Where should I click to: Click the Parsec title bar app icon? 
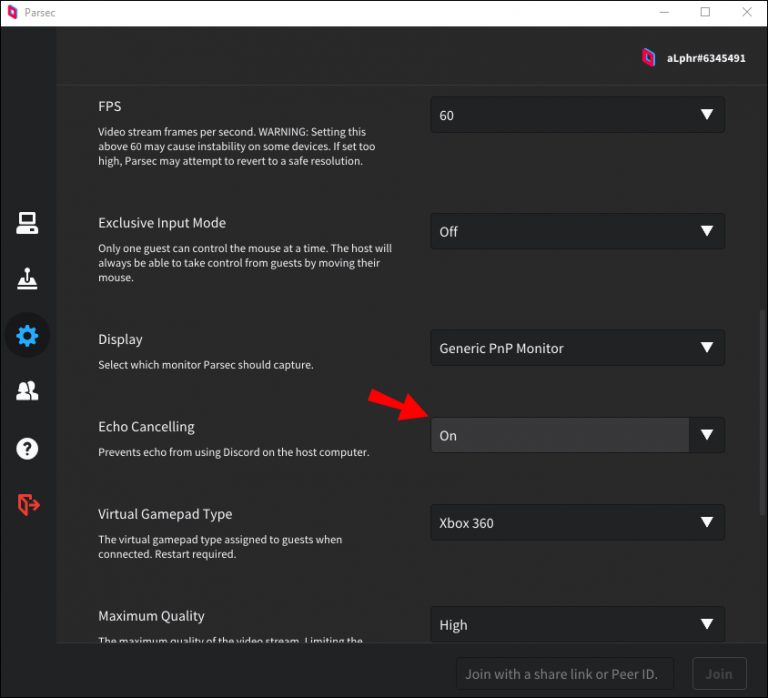(12, 13)
